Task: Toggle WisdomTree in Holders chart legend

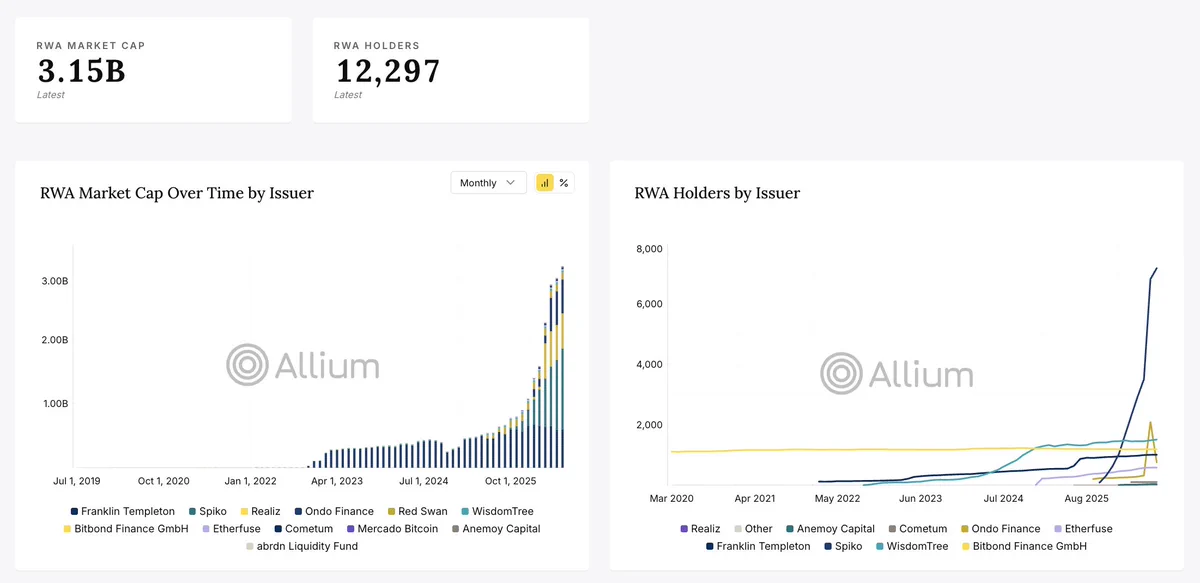Action: [x=913, y=547]
